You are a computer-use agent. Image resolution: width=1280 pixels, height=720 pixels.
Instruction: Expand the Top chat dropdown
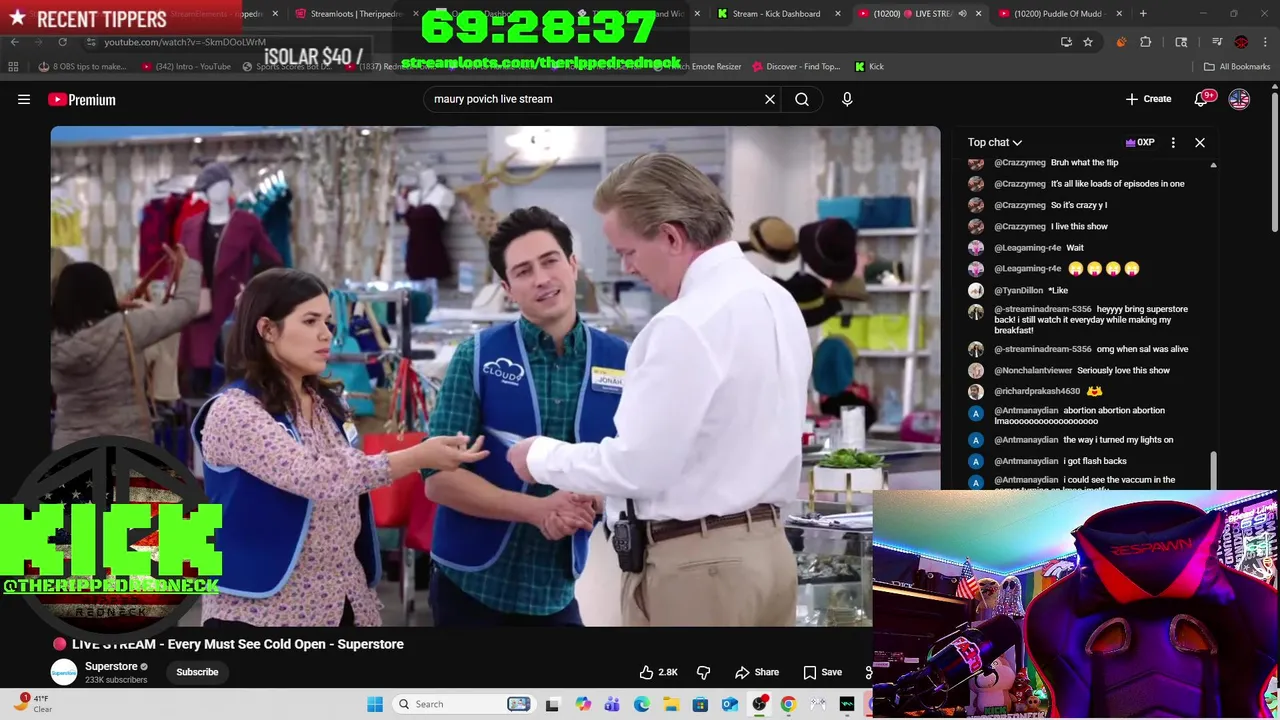click(x=994, y=142)
